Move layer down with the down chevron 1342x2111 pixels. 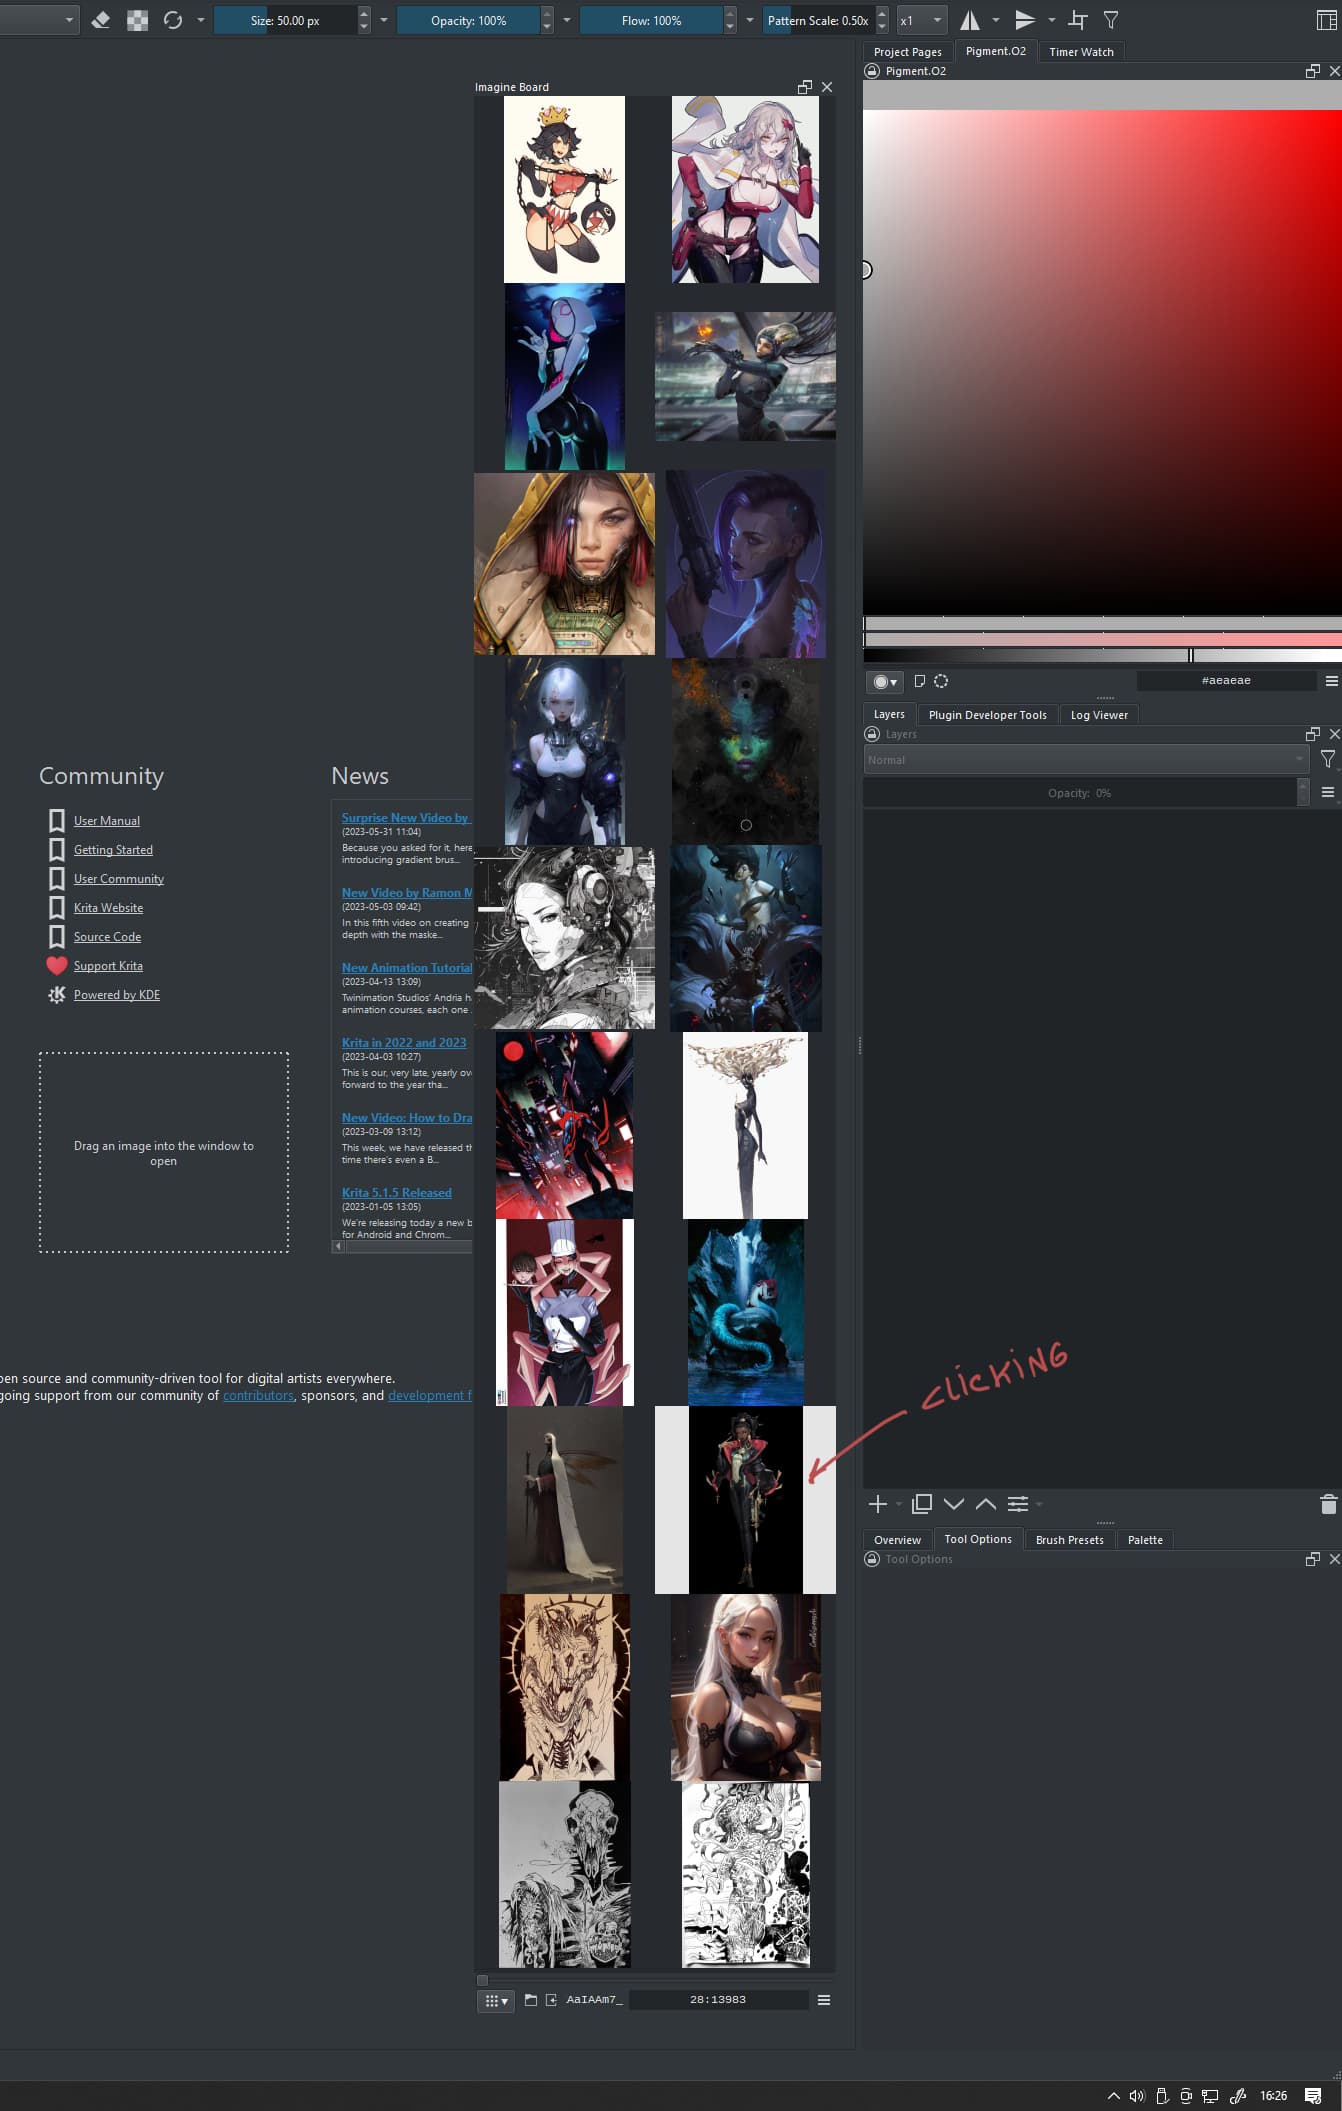pos(954,1504)
